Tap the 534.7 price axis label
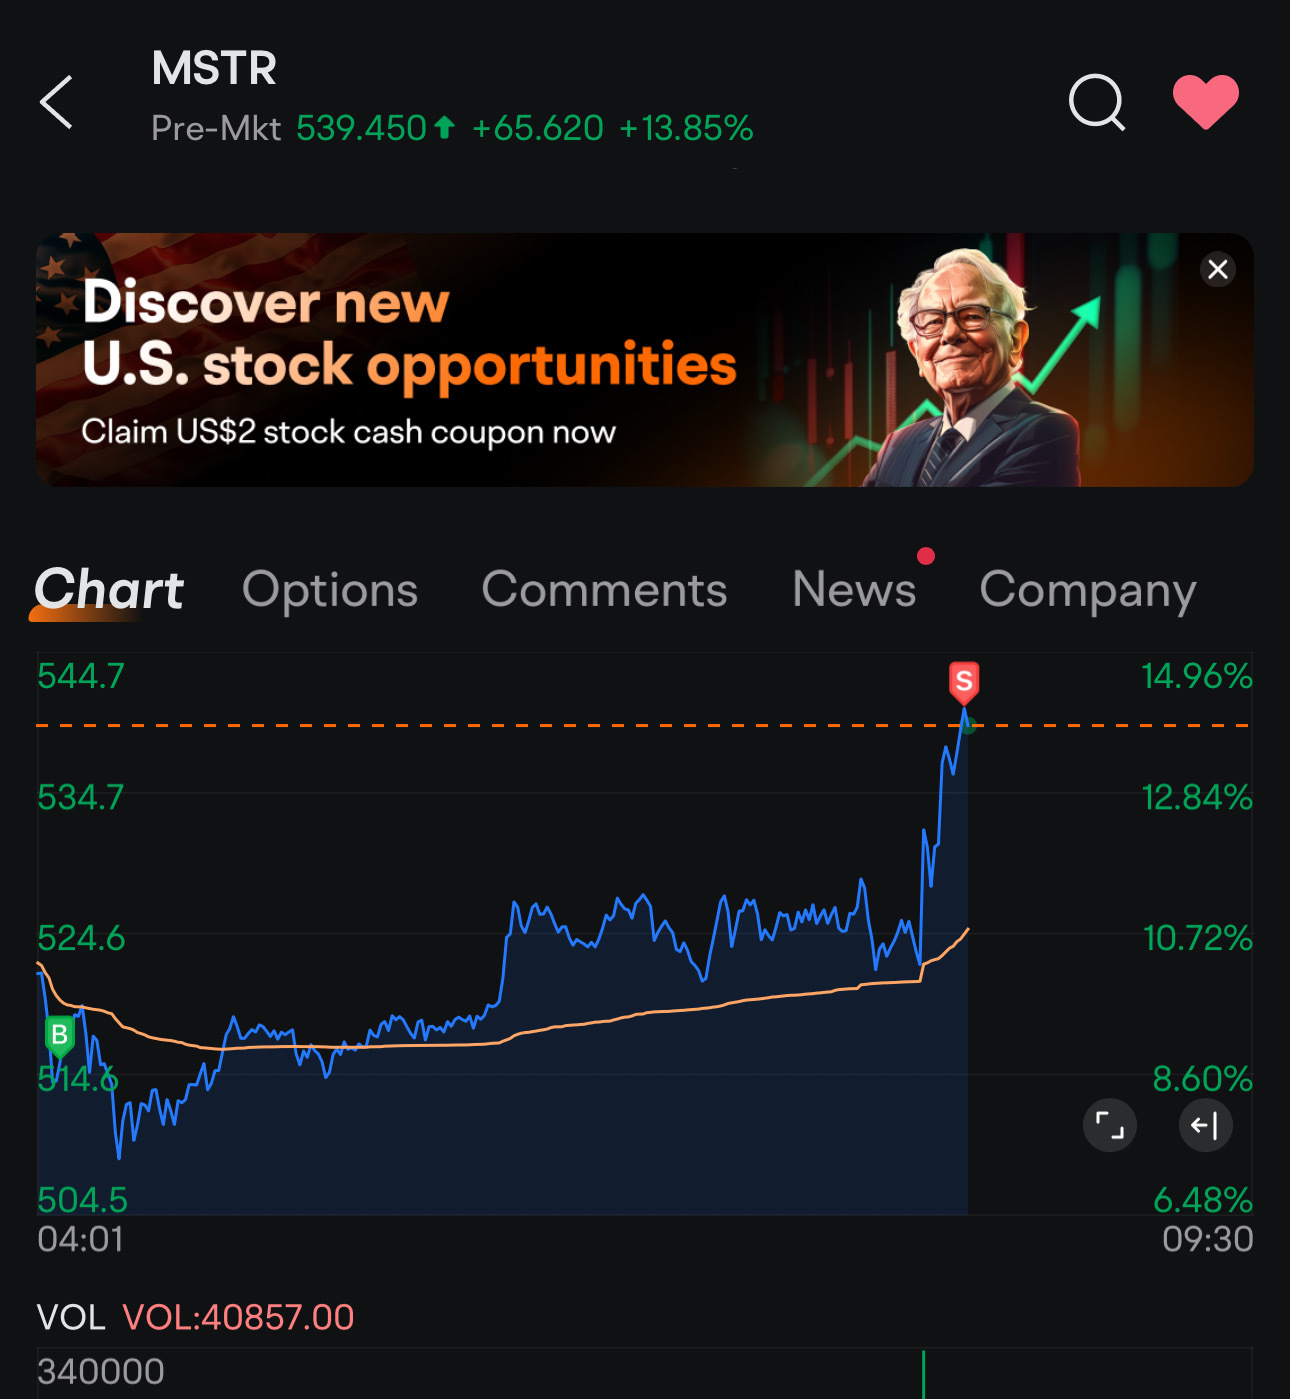The width and height of the screenshot is (1290, 1399). (81, 797)
